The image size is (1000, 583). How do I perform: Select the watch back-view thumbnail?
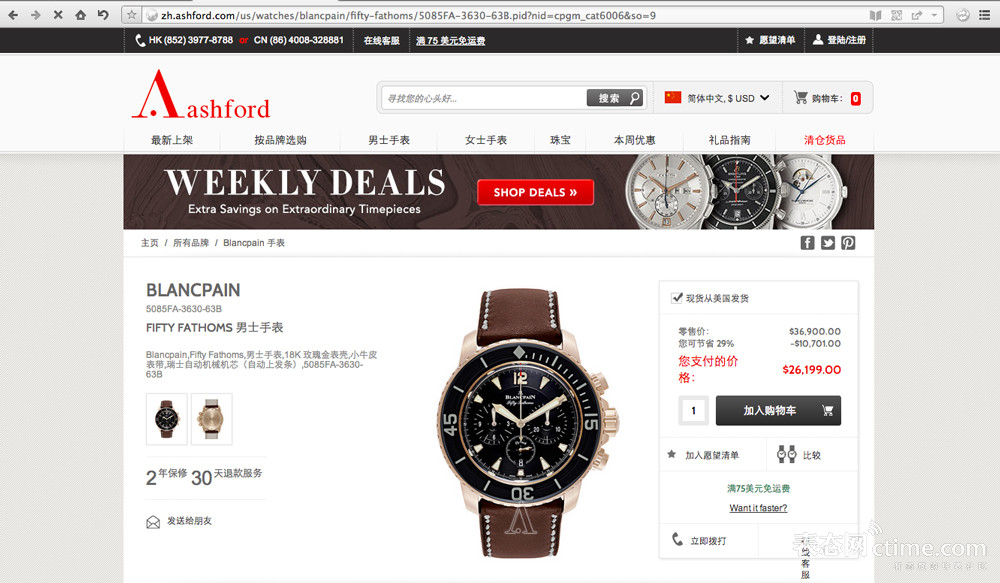tap(211, 419)
